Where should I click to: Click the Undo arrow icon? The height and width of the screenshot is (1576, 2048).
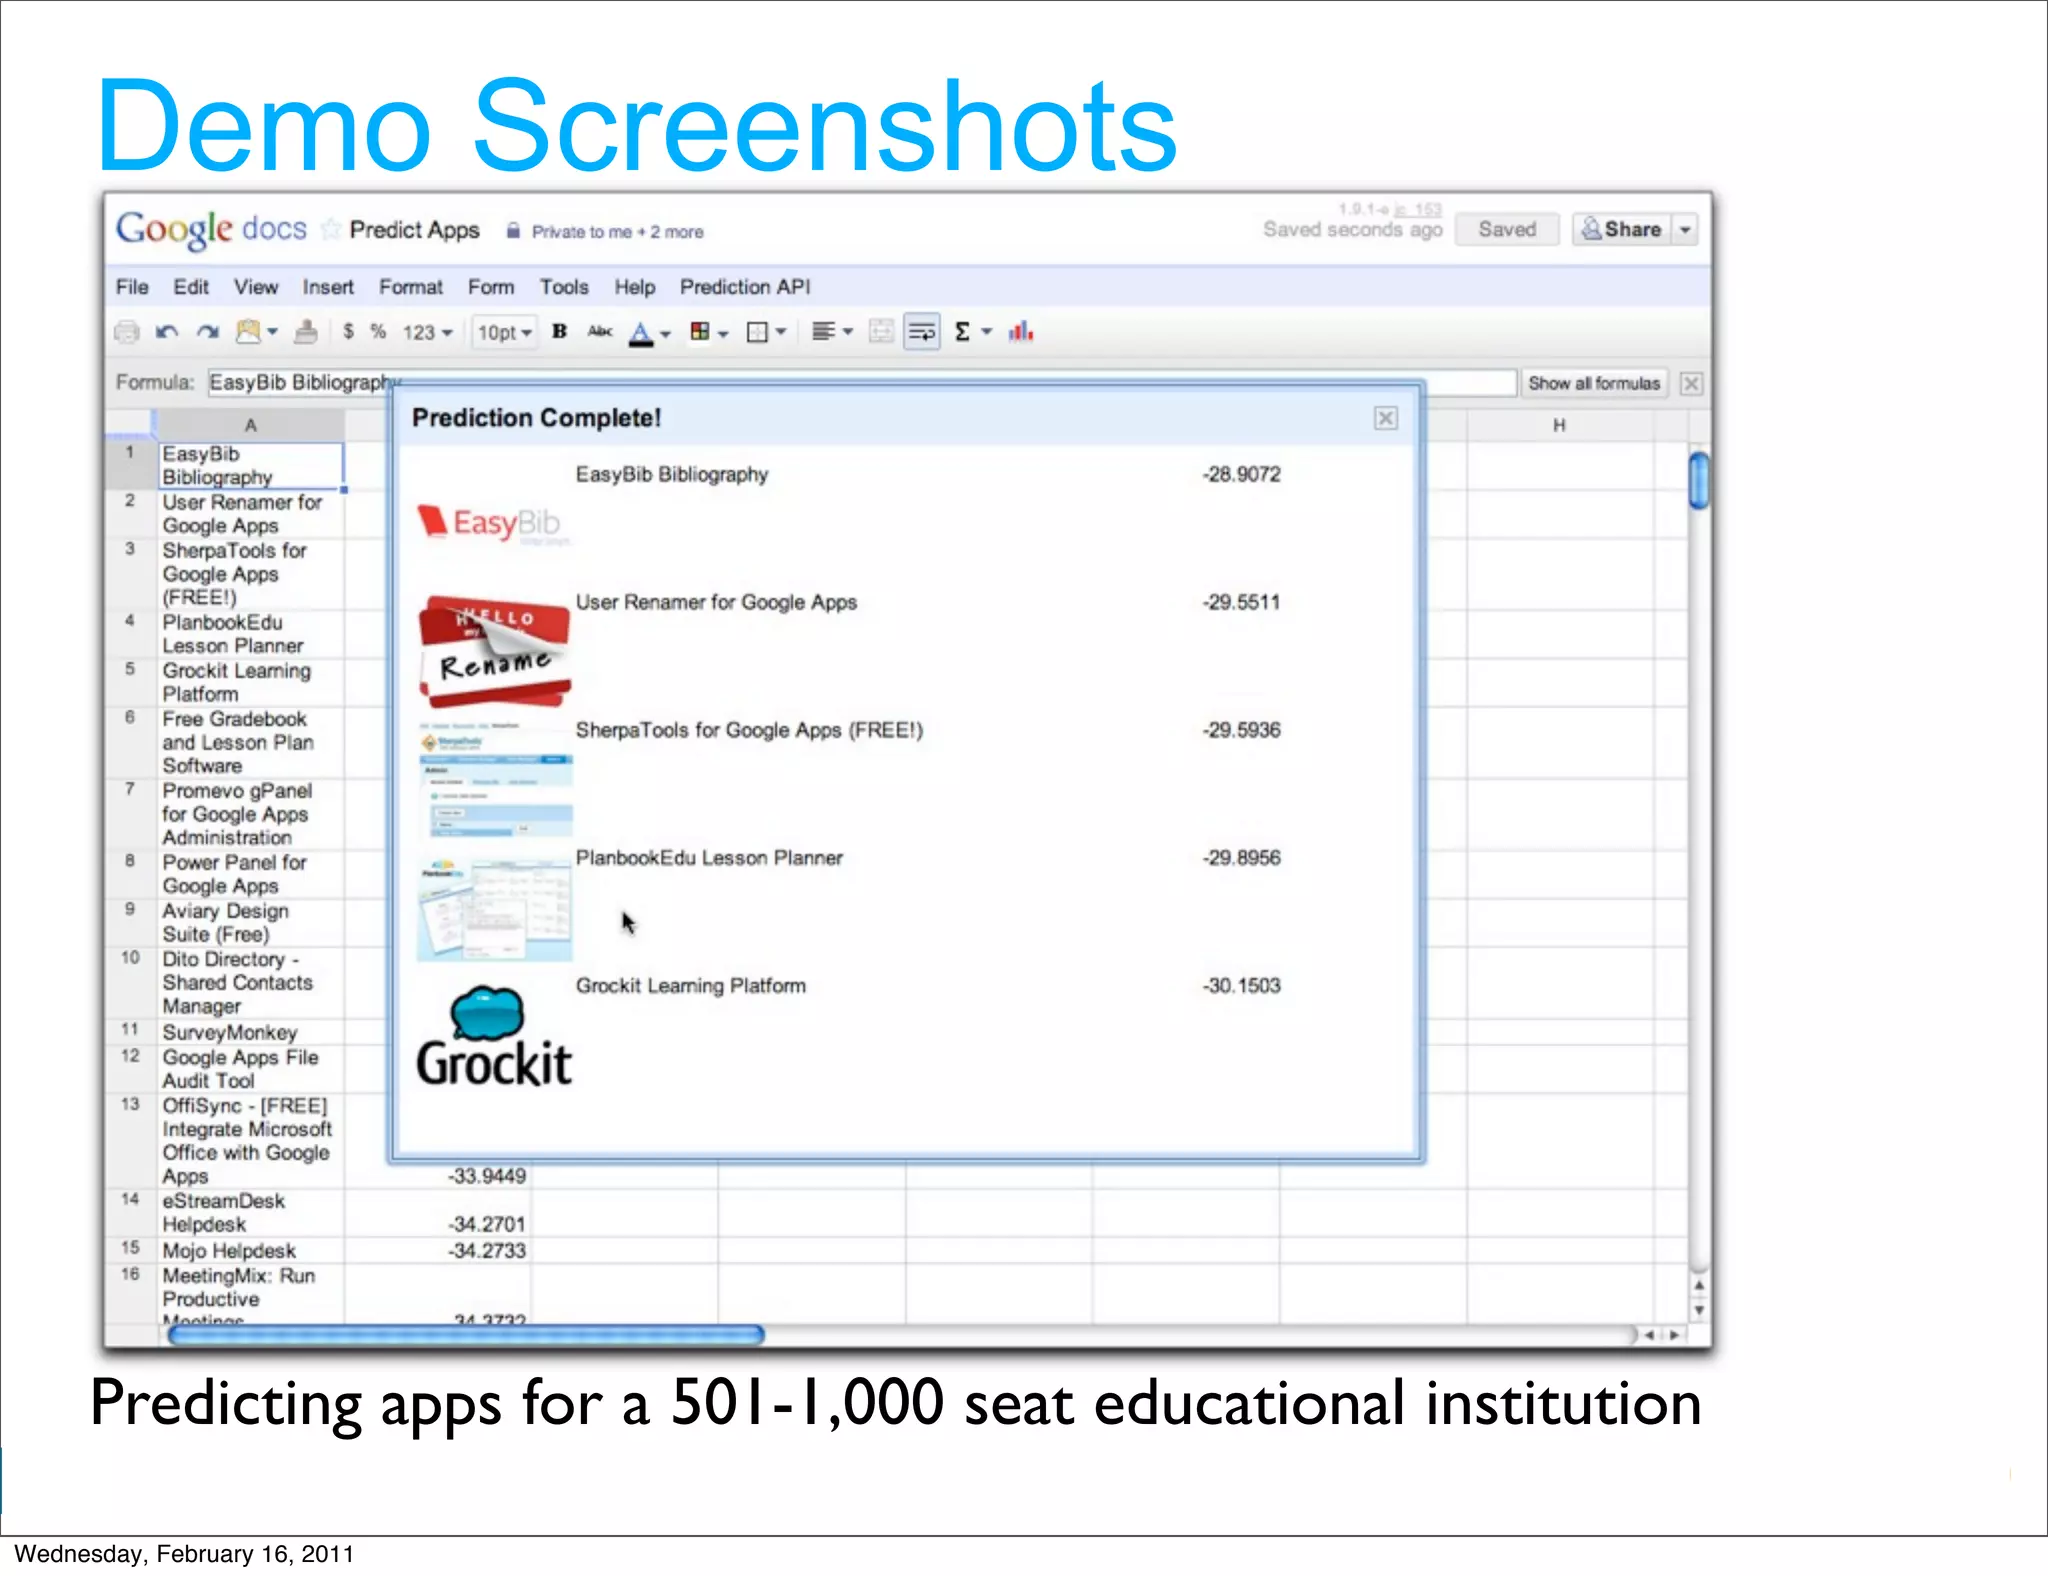(x=167, y=332)
